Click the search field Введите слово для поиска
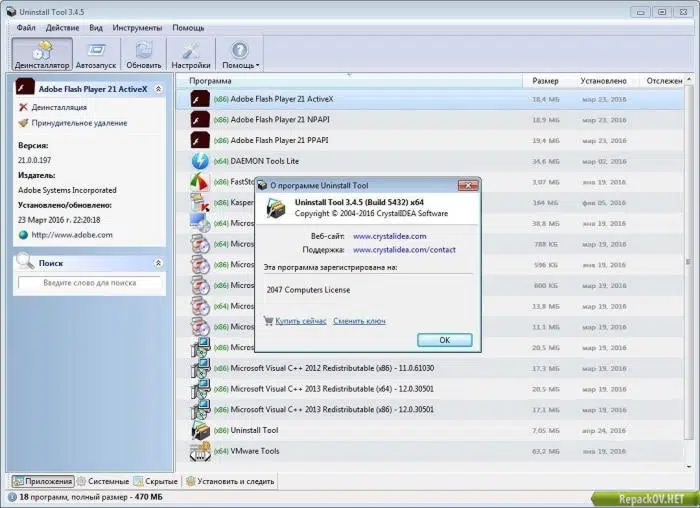700x508 pixels. [x=89, y=283]
